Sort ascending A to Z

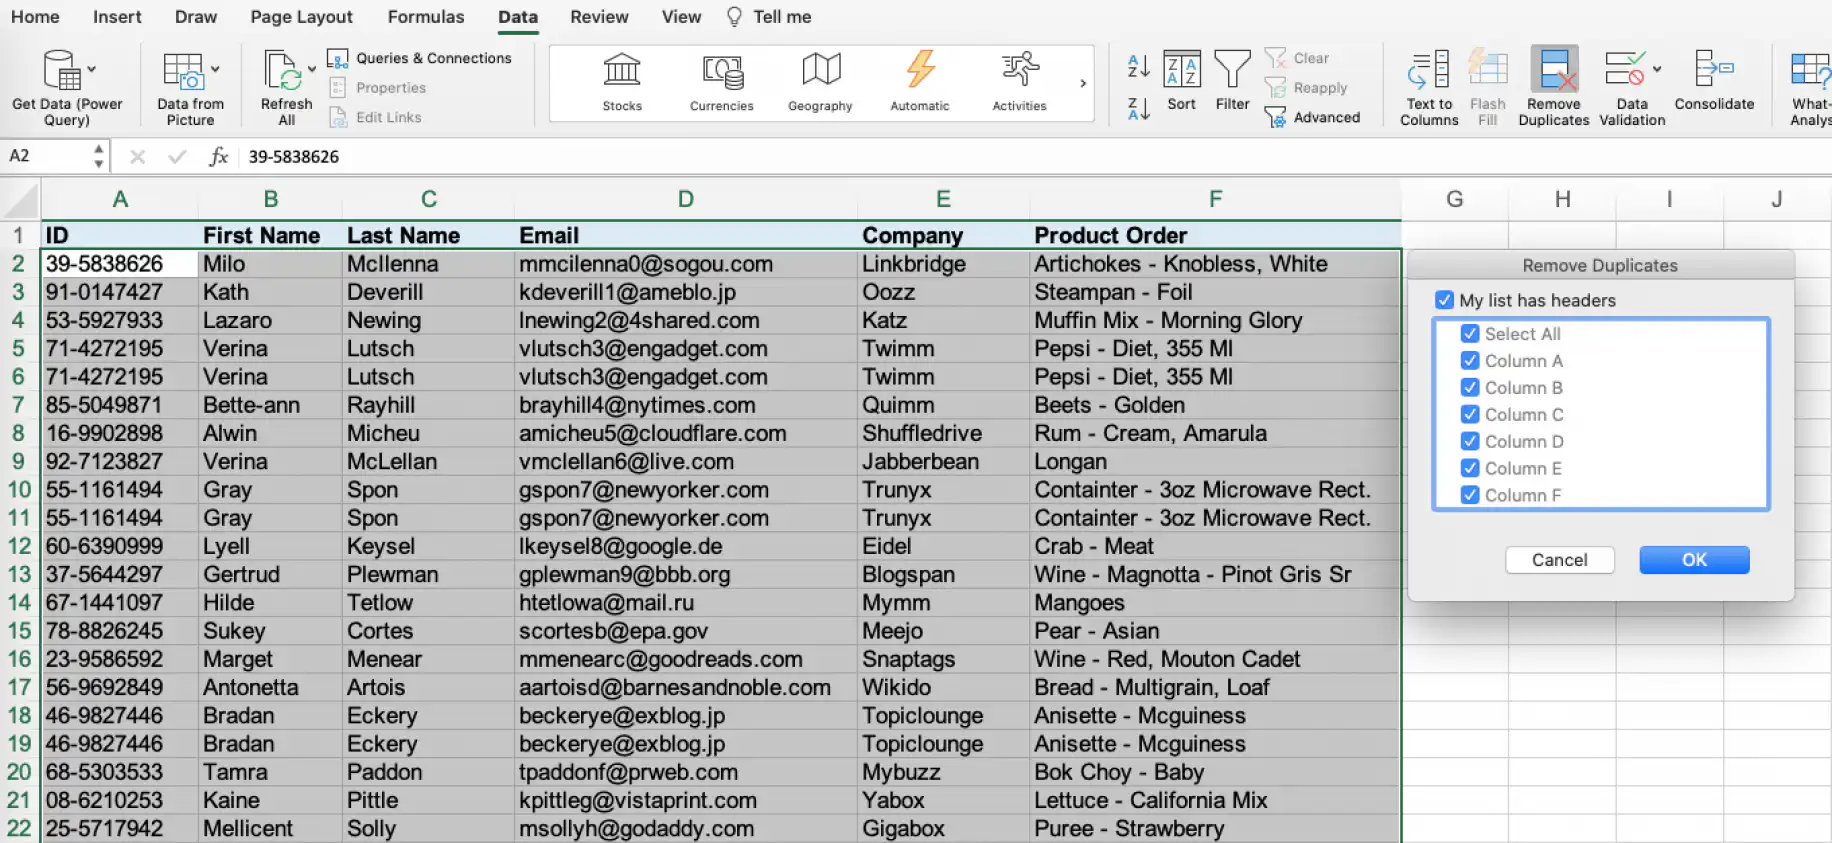pos(1138,66)
